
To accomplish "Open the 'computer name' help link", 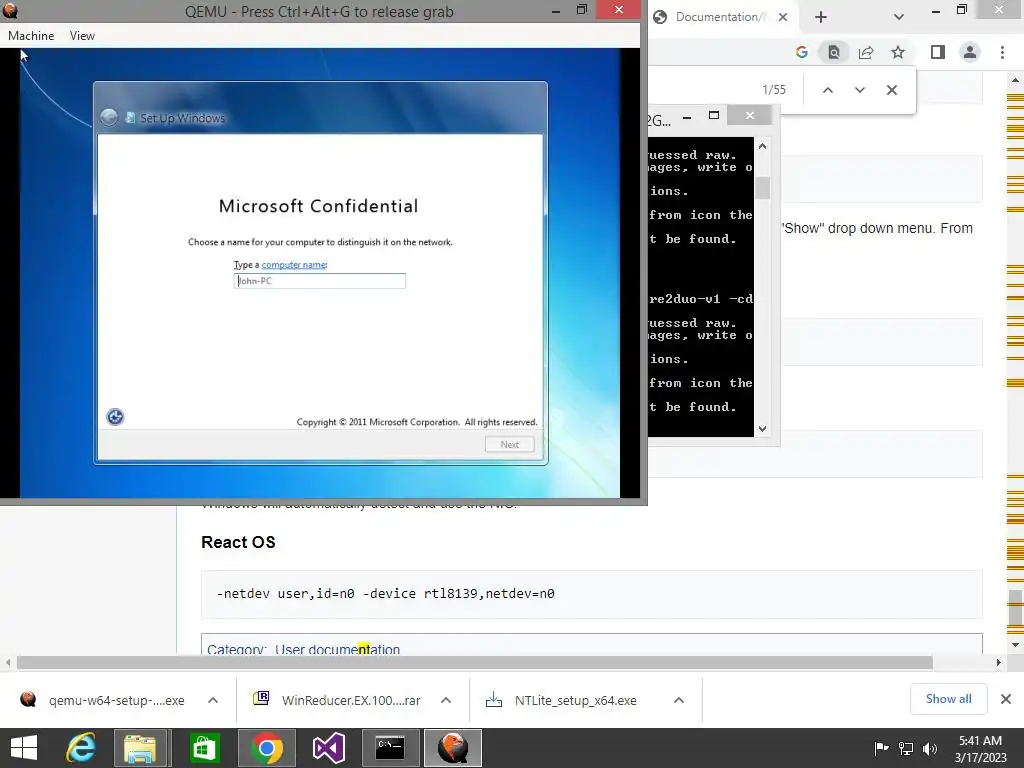I will (x=293, y=264).
